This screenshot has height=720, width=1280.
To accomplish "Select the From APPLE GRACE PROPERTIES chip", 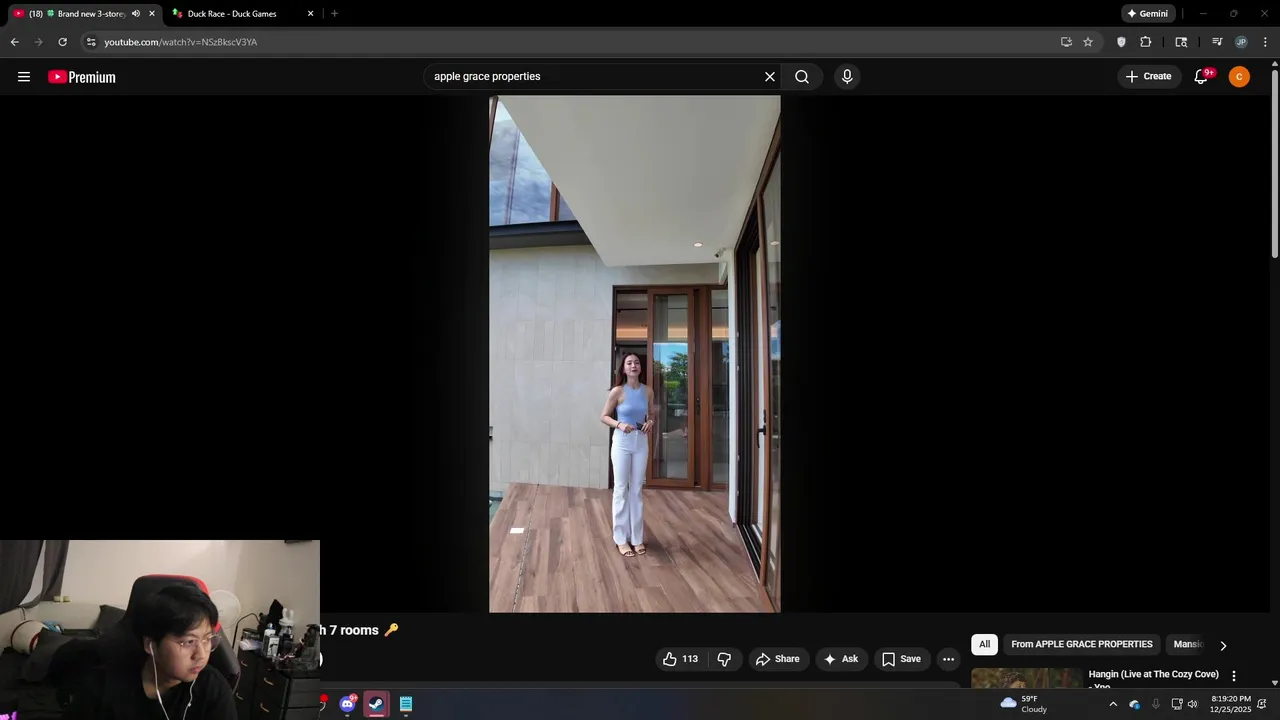I will pyautogui.click(x=1082, y=645).
